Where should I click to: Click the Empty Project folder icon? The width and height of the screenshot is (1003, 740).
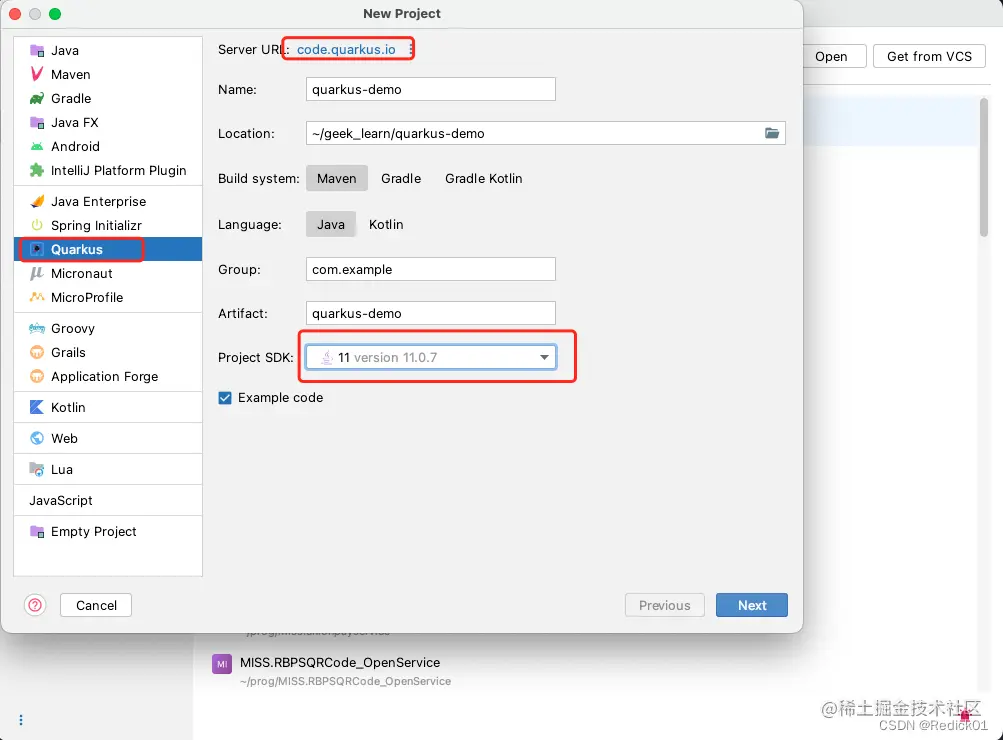[37, 531]
